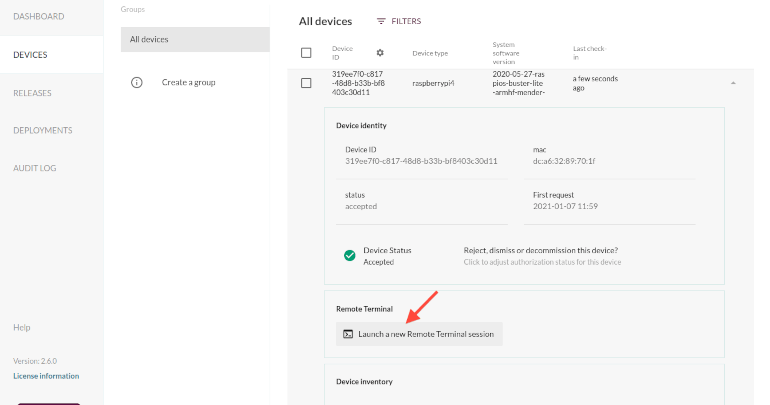770x405 pixels.
Task: Click the green Accepted status checkmark icon
Action: click(350, 255)
